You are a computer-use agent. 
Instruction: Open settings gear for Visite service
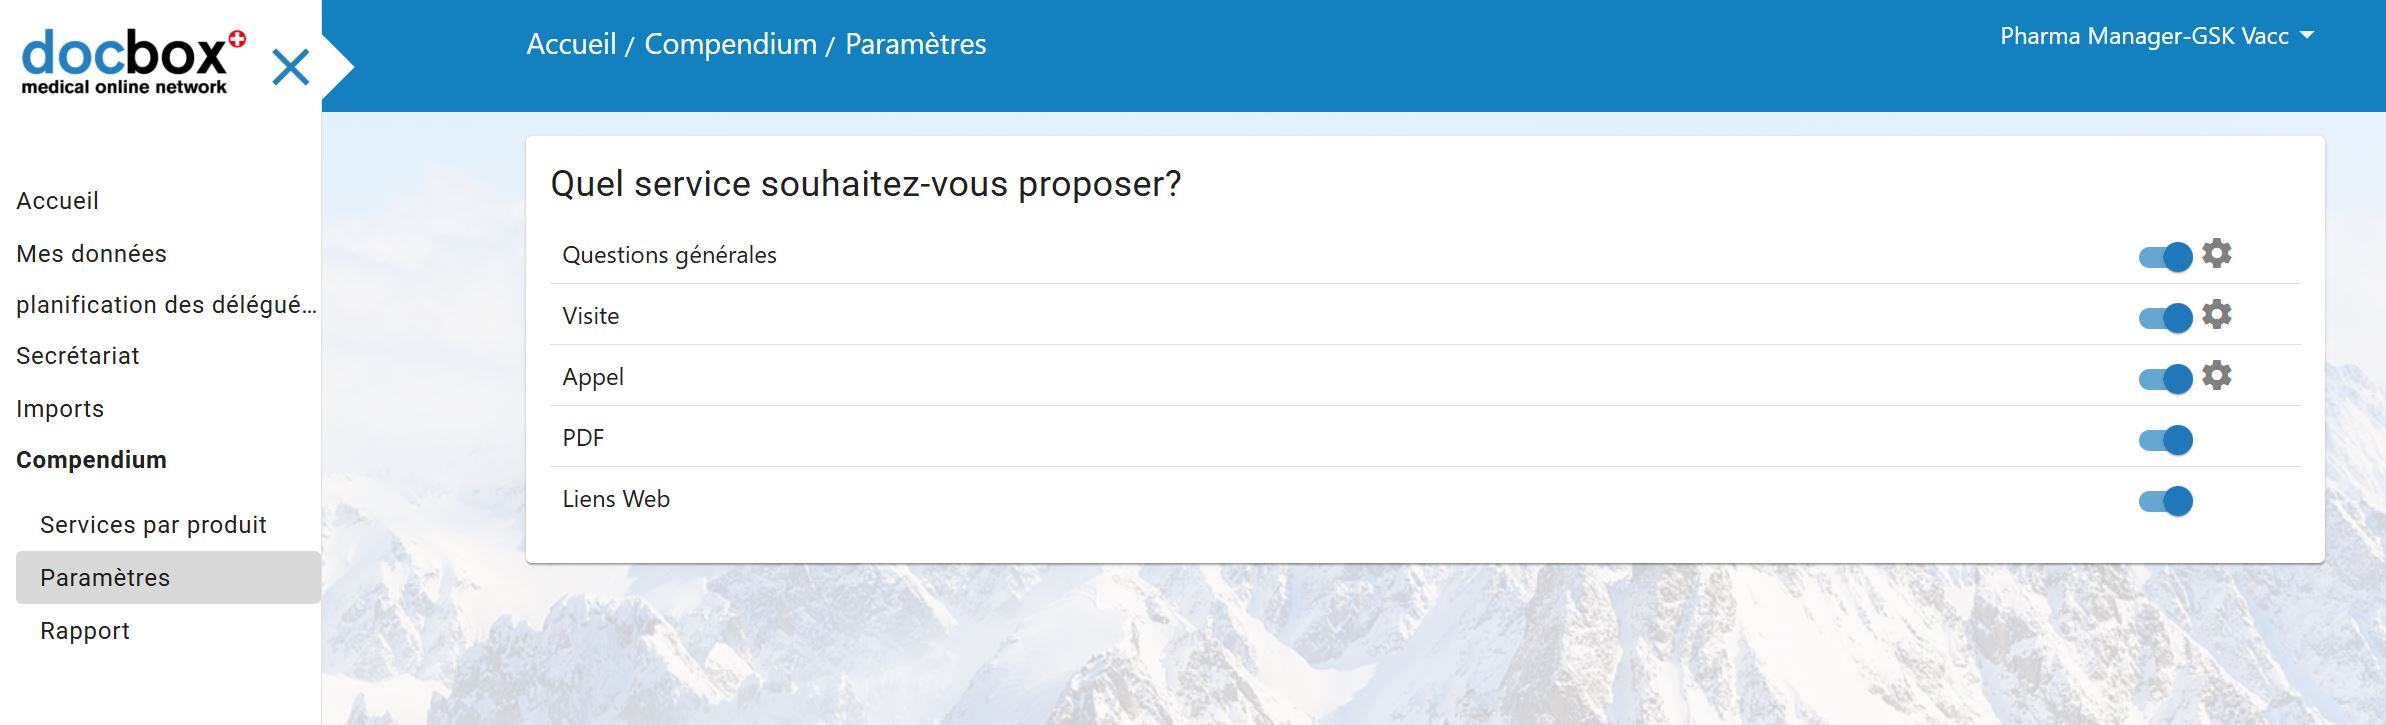(2216, 314)
